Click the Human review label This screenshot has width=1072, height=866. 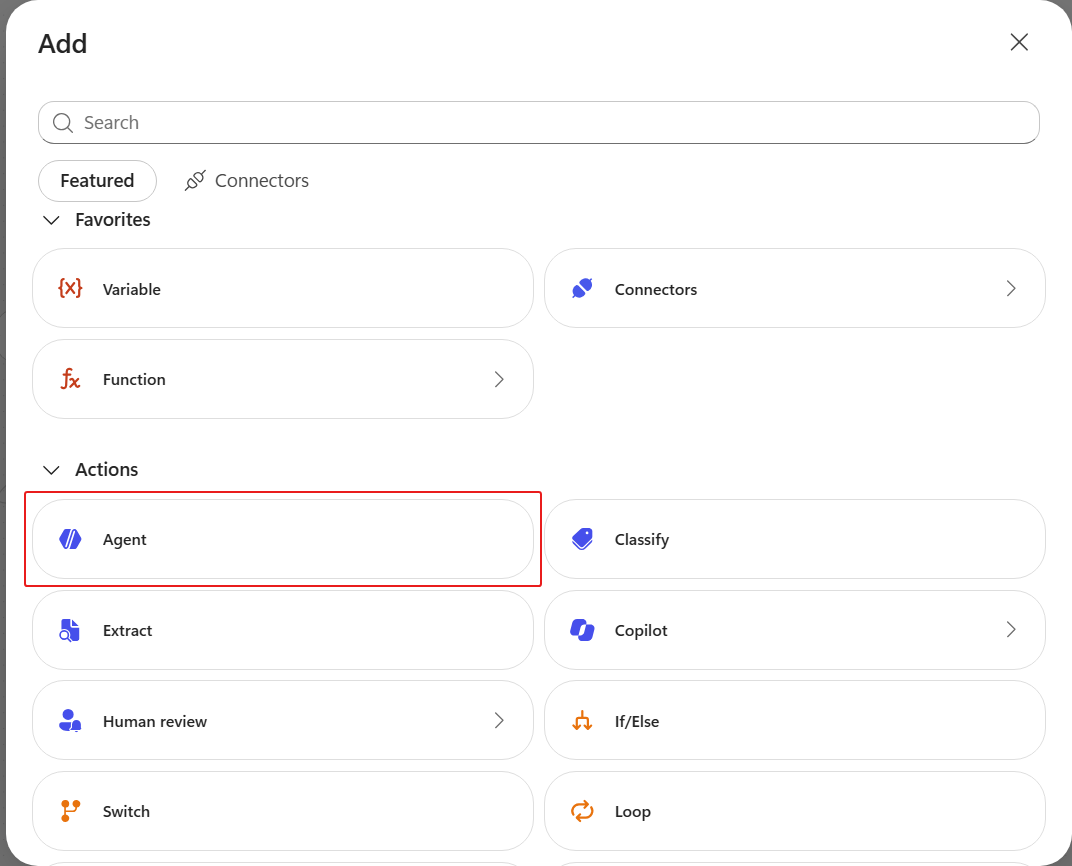155,722
